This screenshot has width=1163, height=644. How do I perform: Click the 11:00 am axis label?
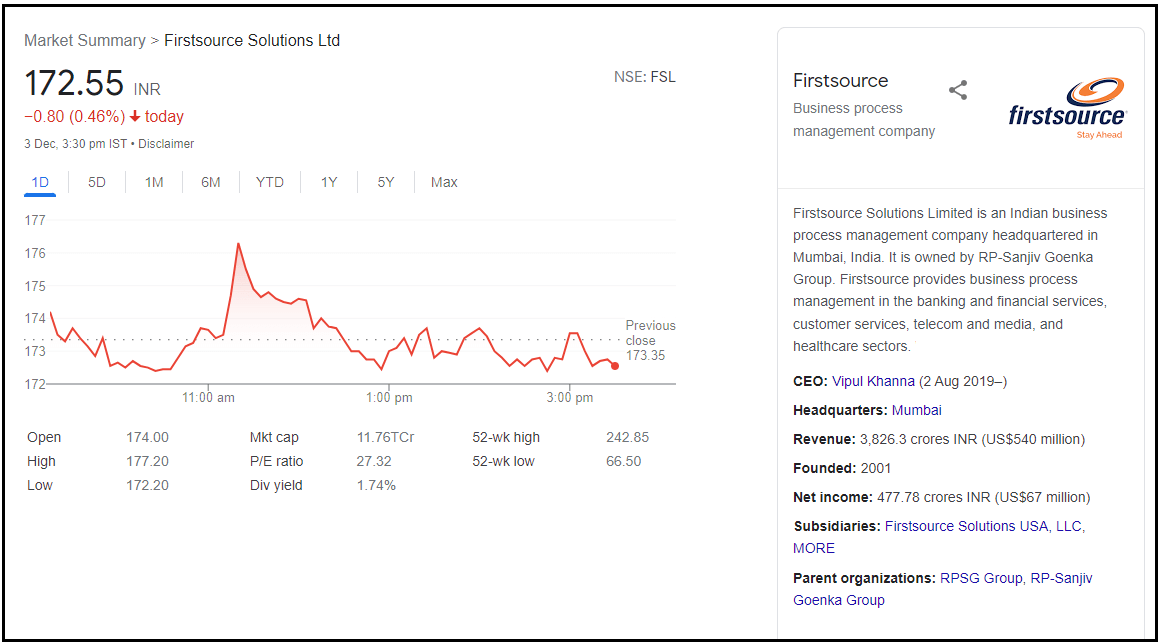208,398
